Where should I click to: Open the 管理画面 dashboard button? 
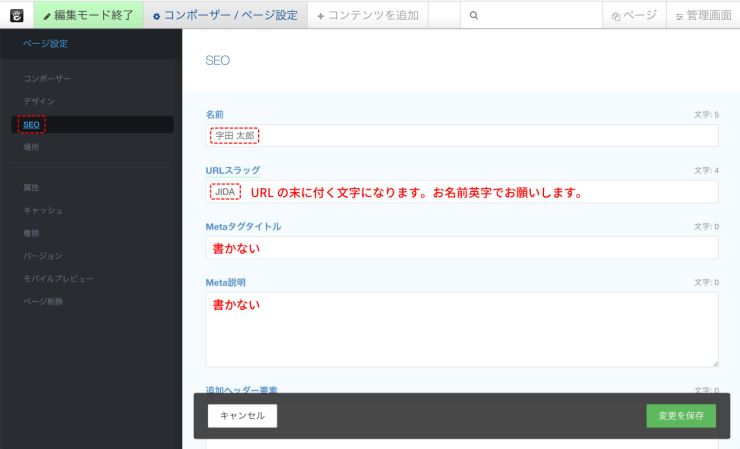[703, 15]
